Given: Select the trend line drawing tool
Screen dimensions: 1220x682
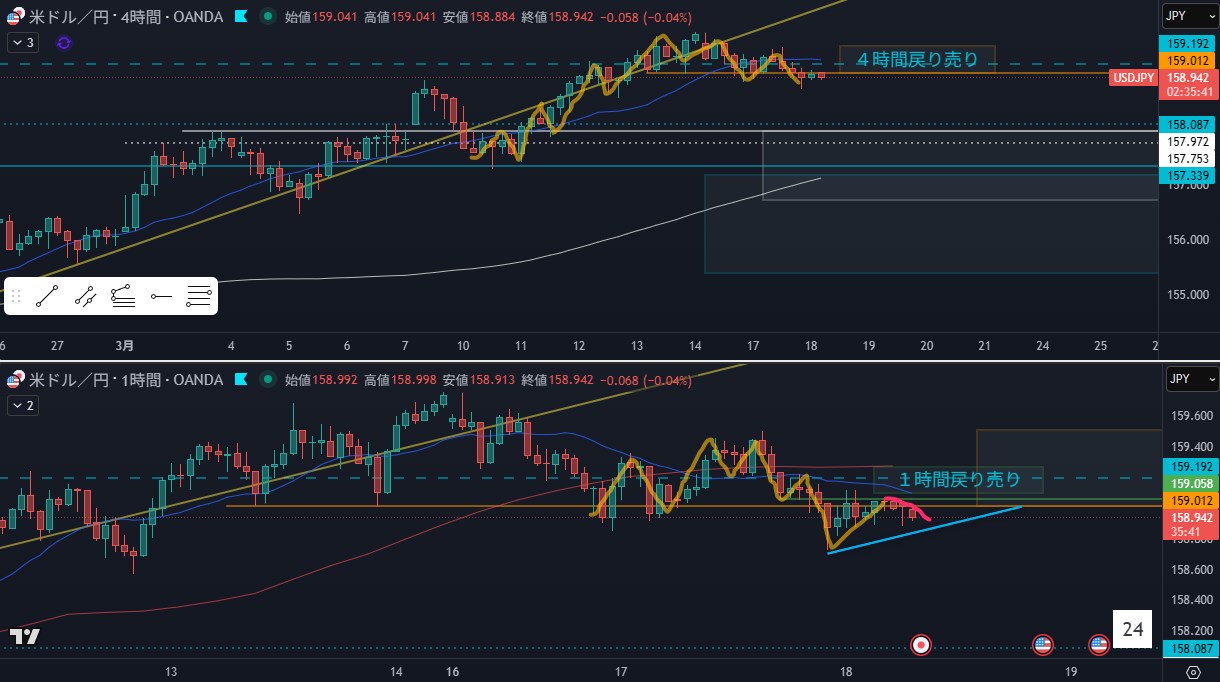Looking at the screenshot, I should pyautogui.click(x=47, y=296).
